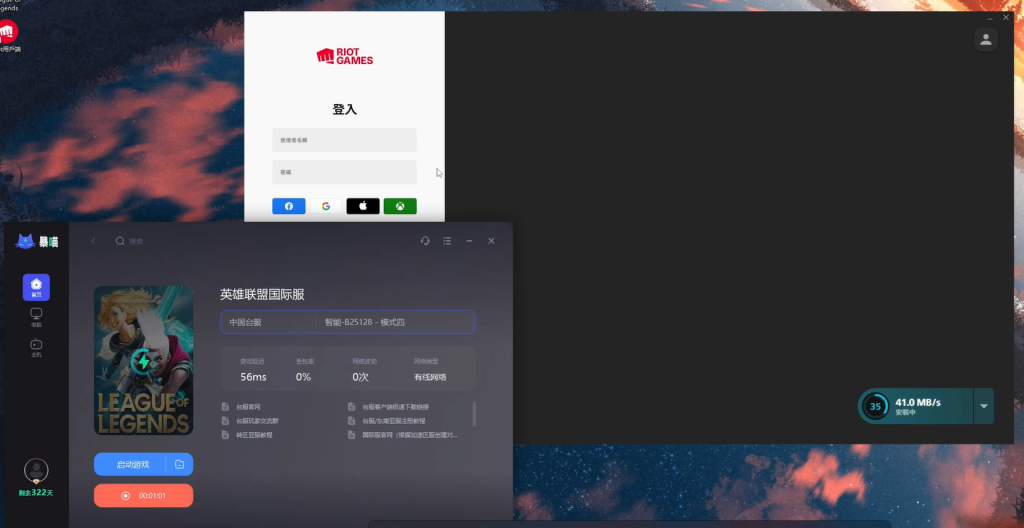The height and width of the screenshot is (528, 1024).
Task: Click the Facebook sign-in icon
Action: tap(289, 206)
